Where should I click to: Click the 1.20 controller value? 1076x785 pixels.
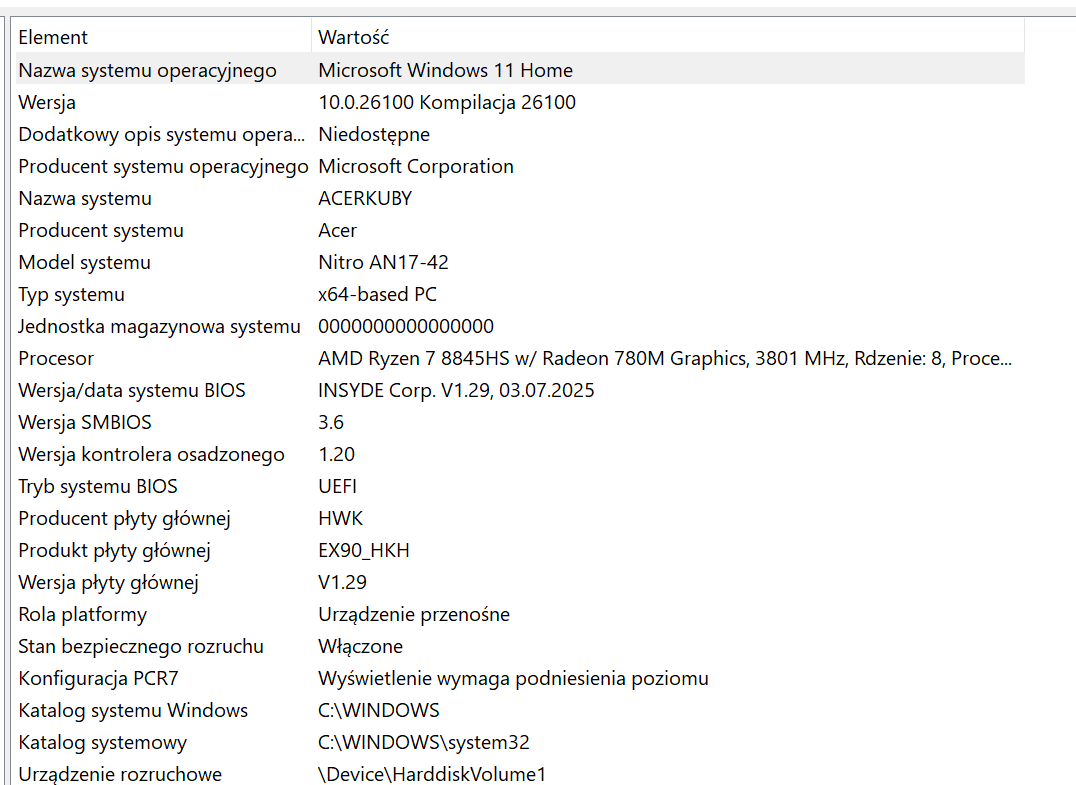pos(336,454)
